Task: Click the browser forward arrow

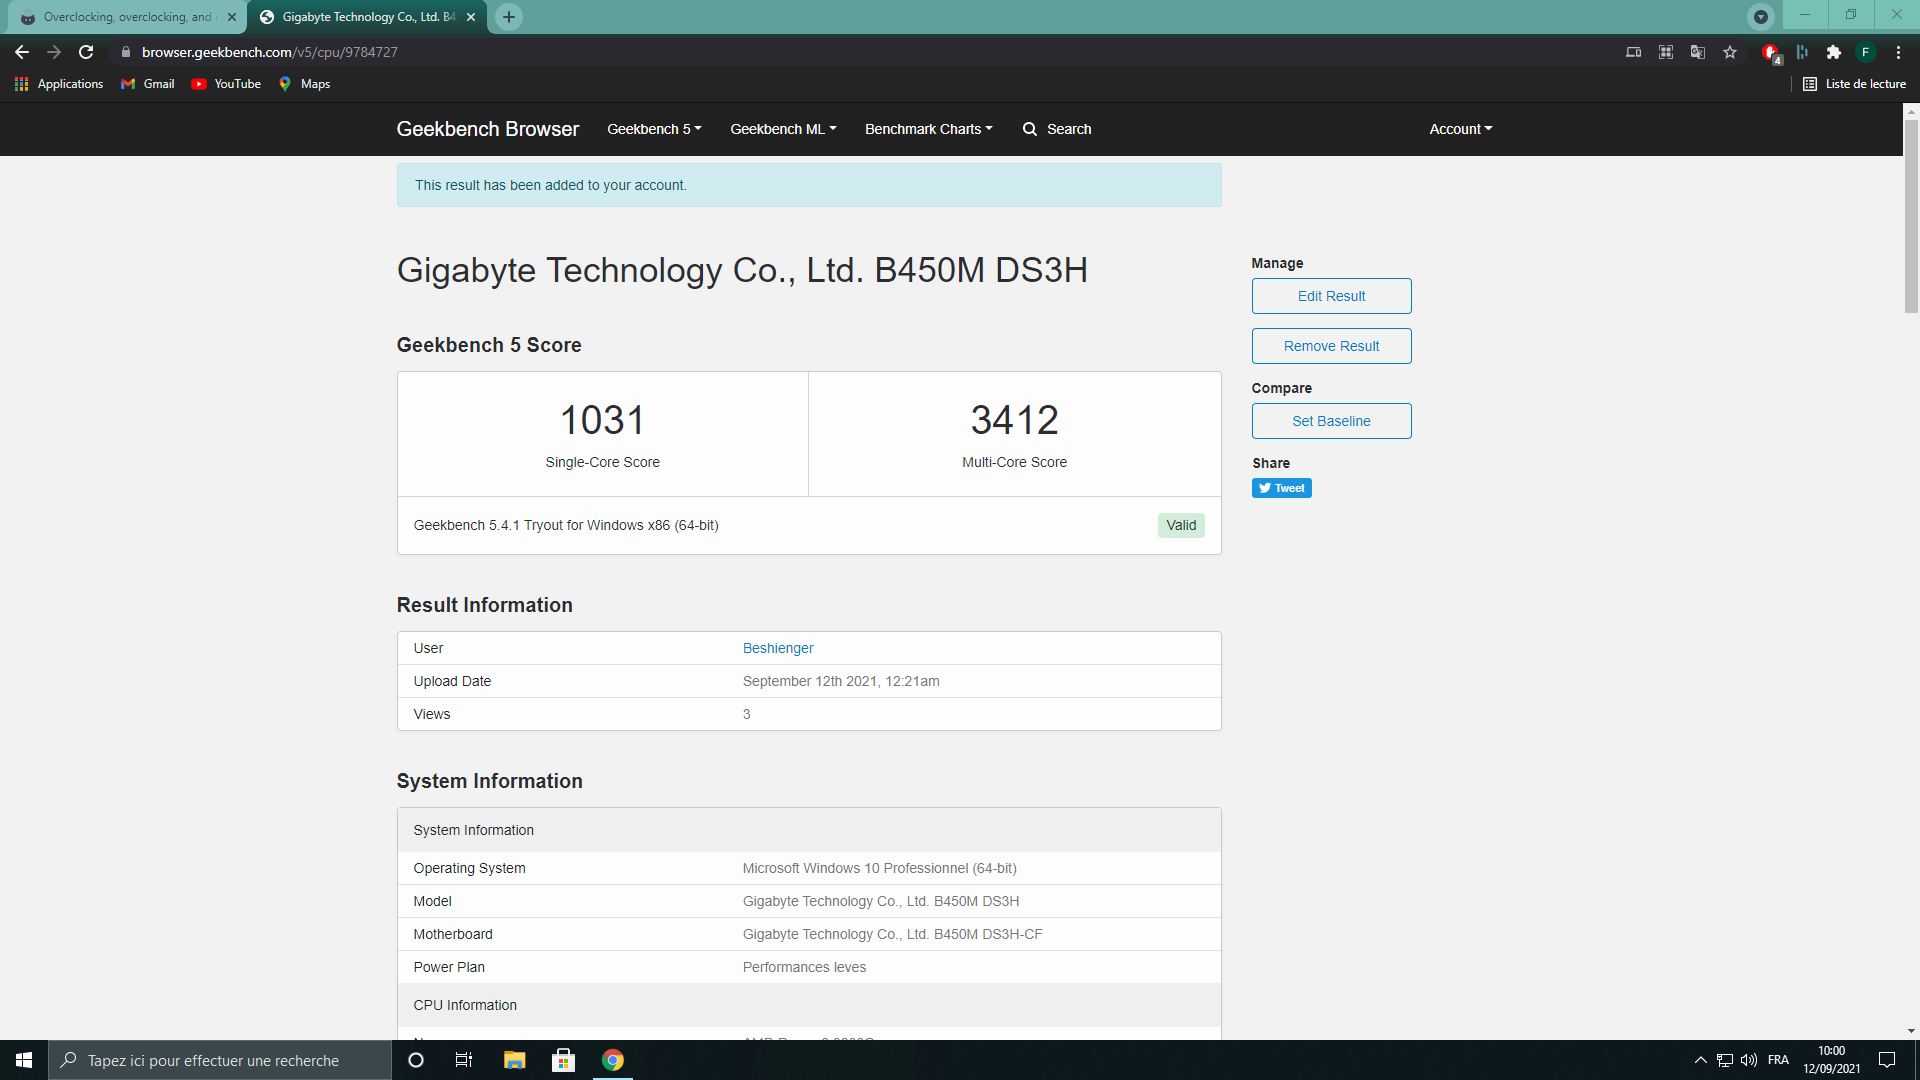Action: click(54, 52)
